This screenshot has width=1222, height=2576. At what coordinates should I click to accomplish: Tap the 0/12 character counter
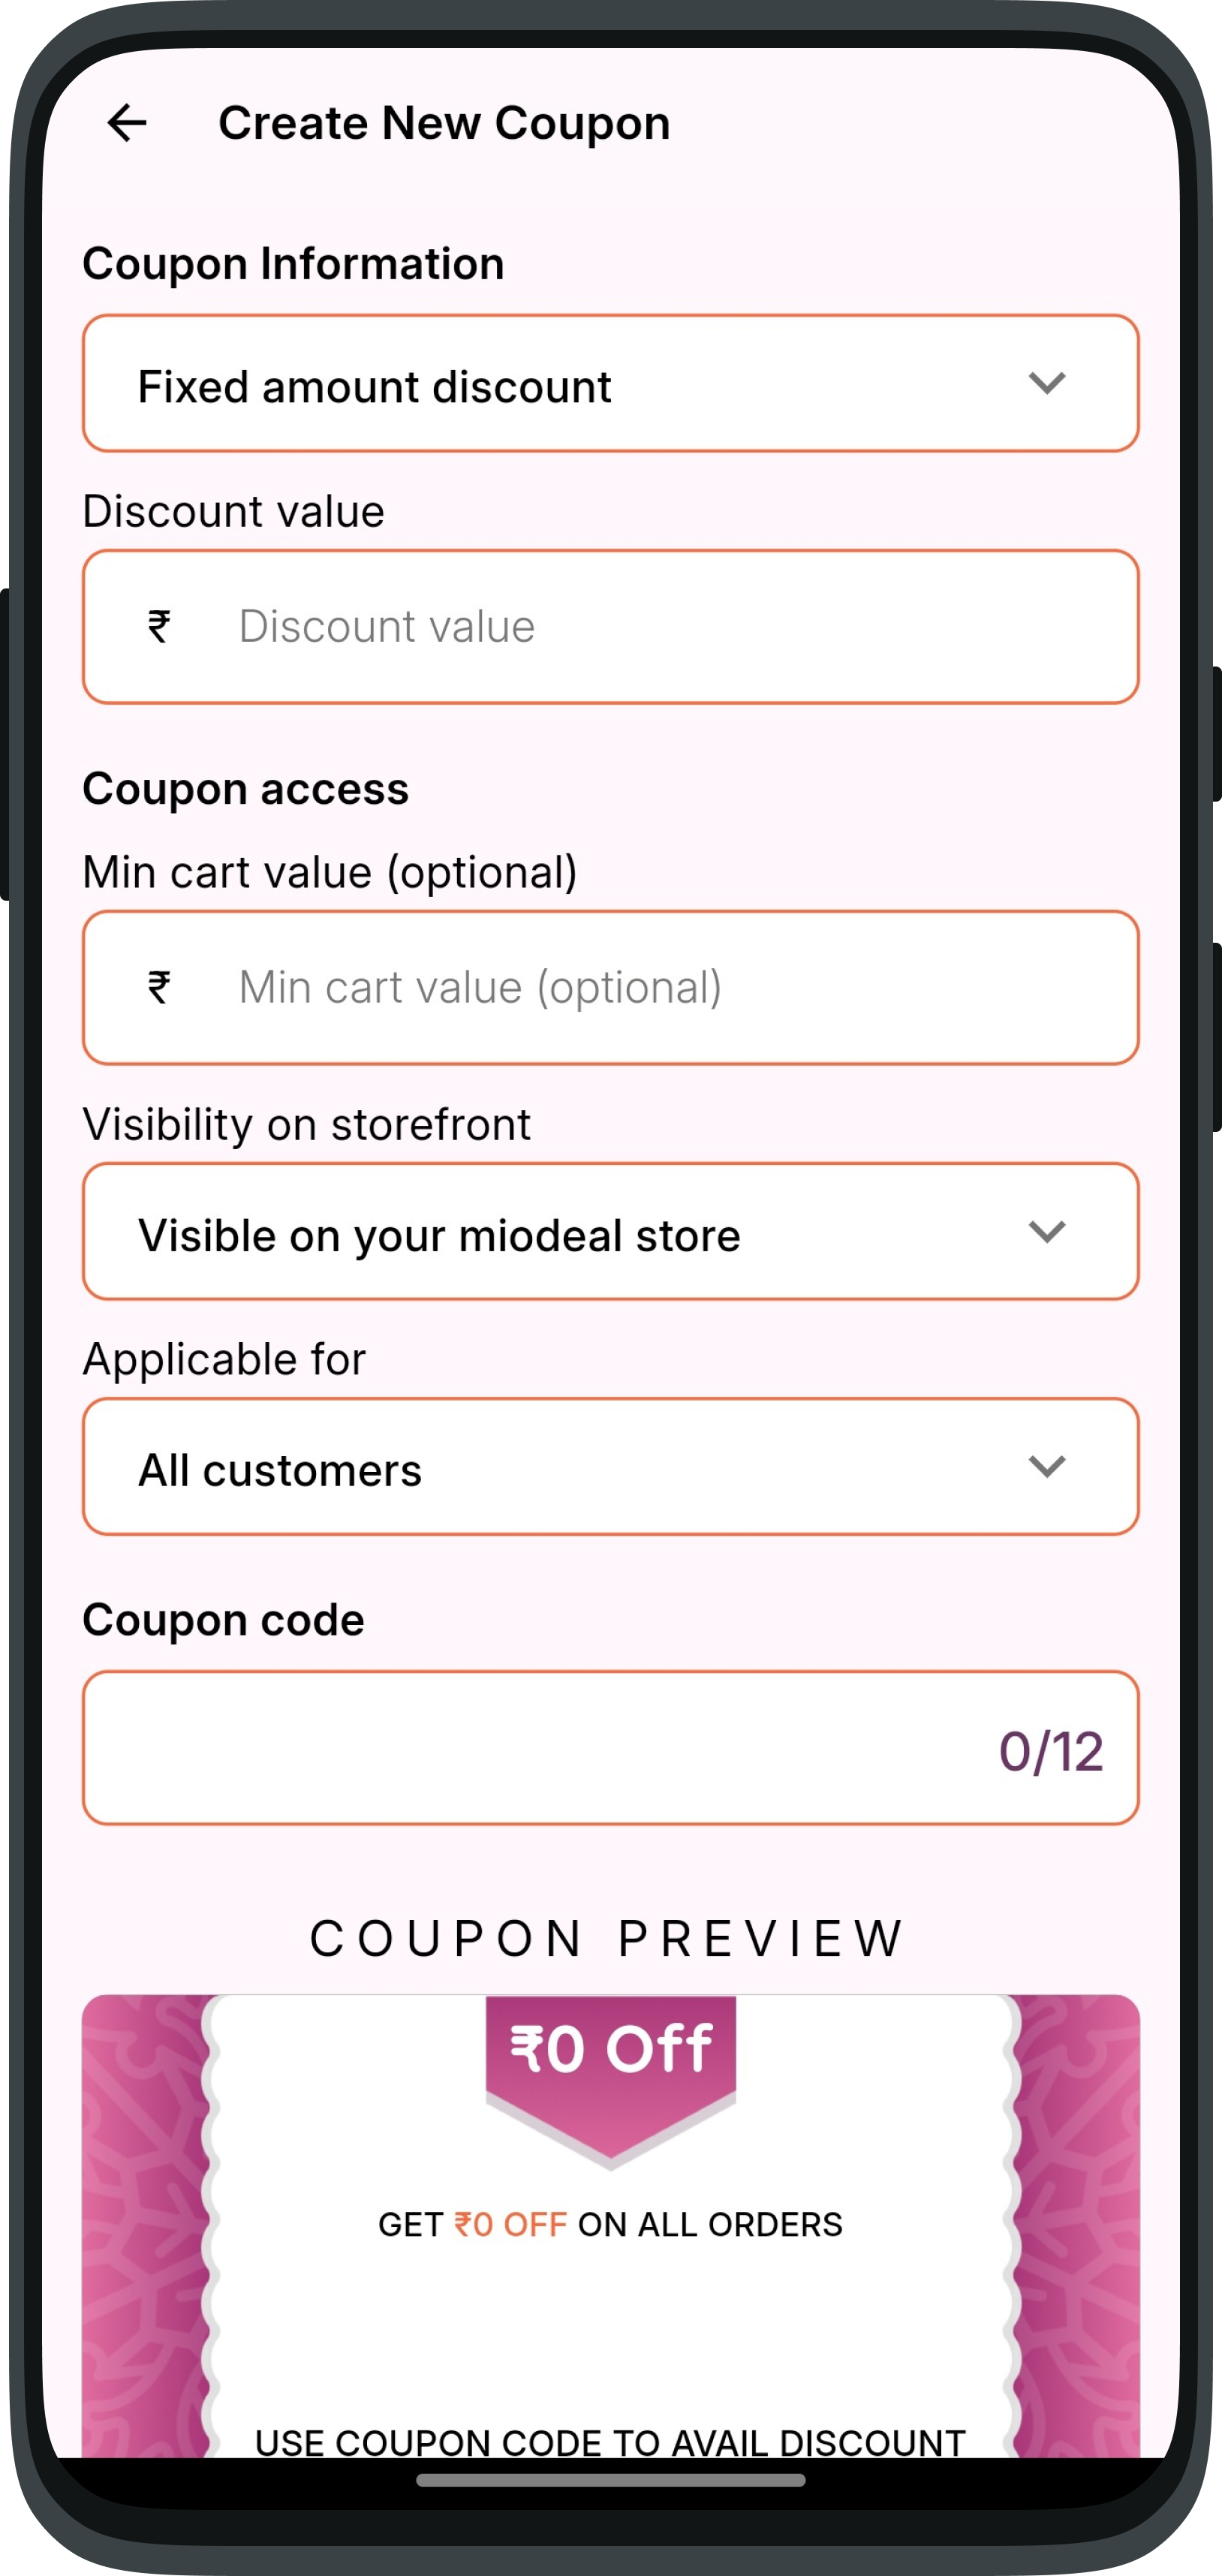coord(1051,1752)
